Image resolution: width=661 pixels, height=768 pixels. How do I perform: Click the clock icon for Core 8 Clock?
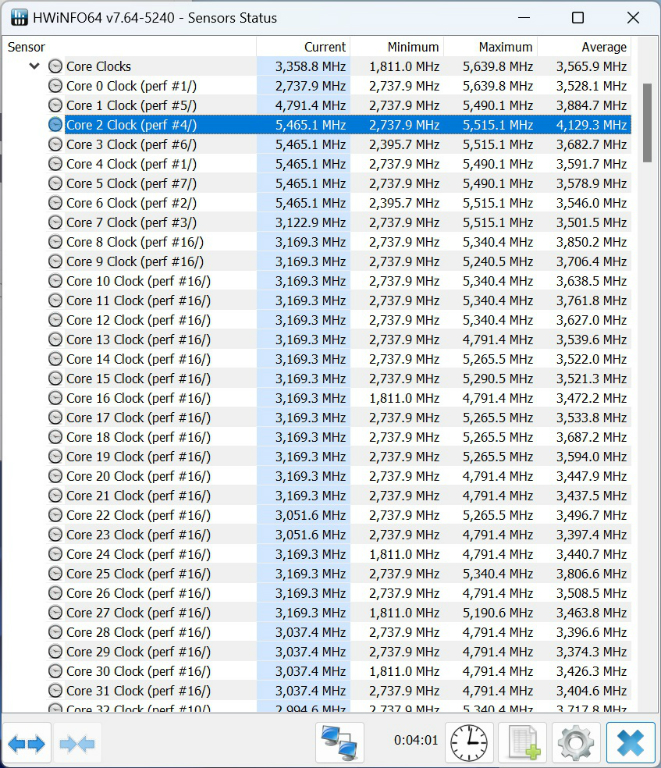coord(55,242)
